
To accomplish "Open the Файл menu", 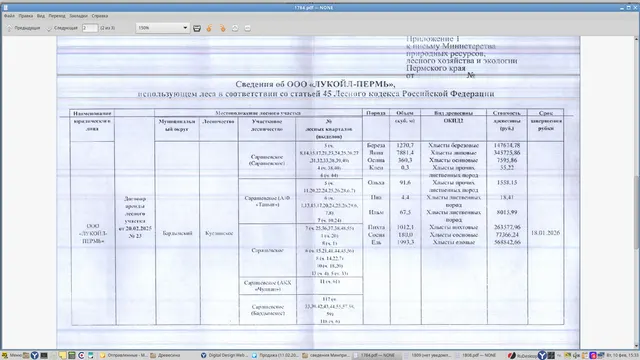I will [9, 16].
